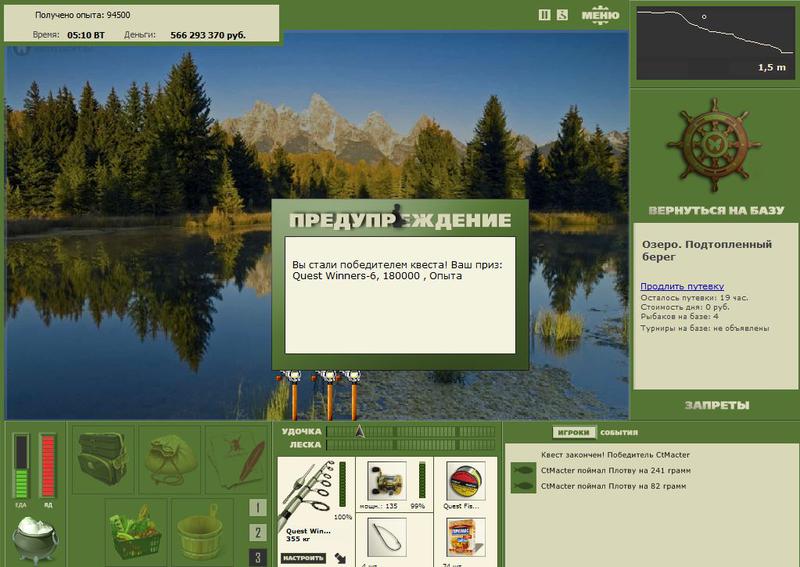Open the notebook with feather icon
This screenshot has height=567, width=800.
click(236, 459)
